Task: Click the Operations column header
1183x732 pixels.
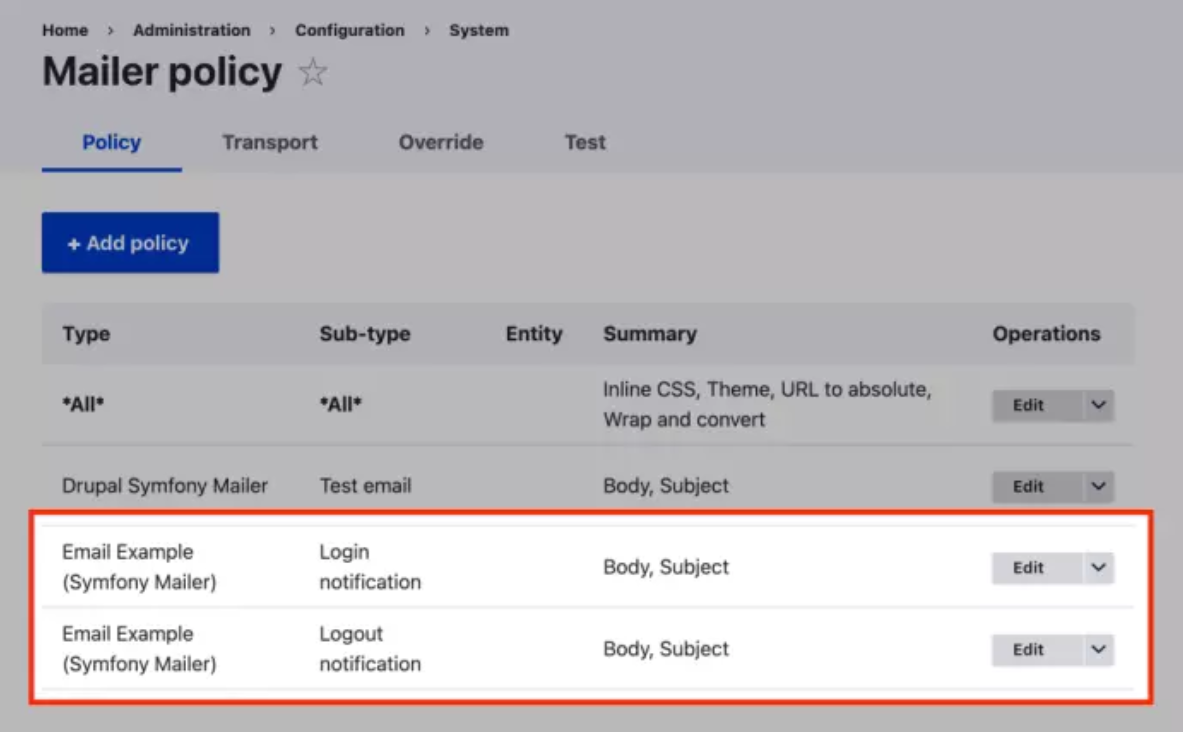Action: (1046, 334)
